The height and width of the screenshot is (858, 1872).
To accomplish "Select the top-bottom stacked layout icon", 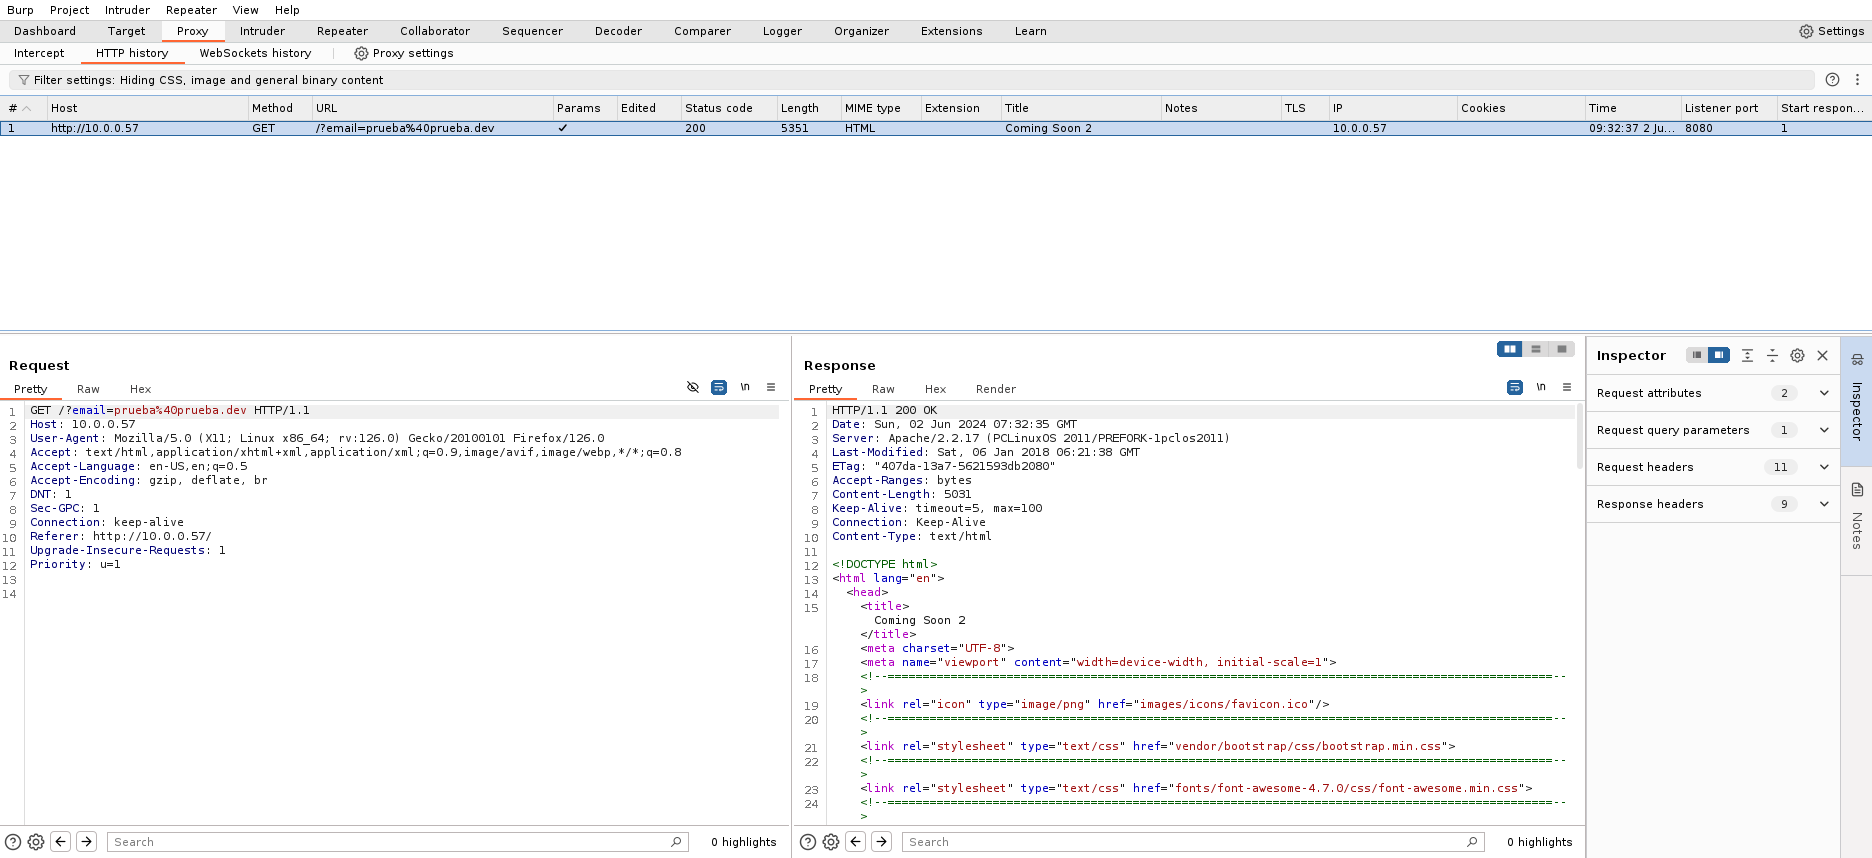I will tap(1536, 349).
